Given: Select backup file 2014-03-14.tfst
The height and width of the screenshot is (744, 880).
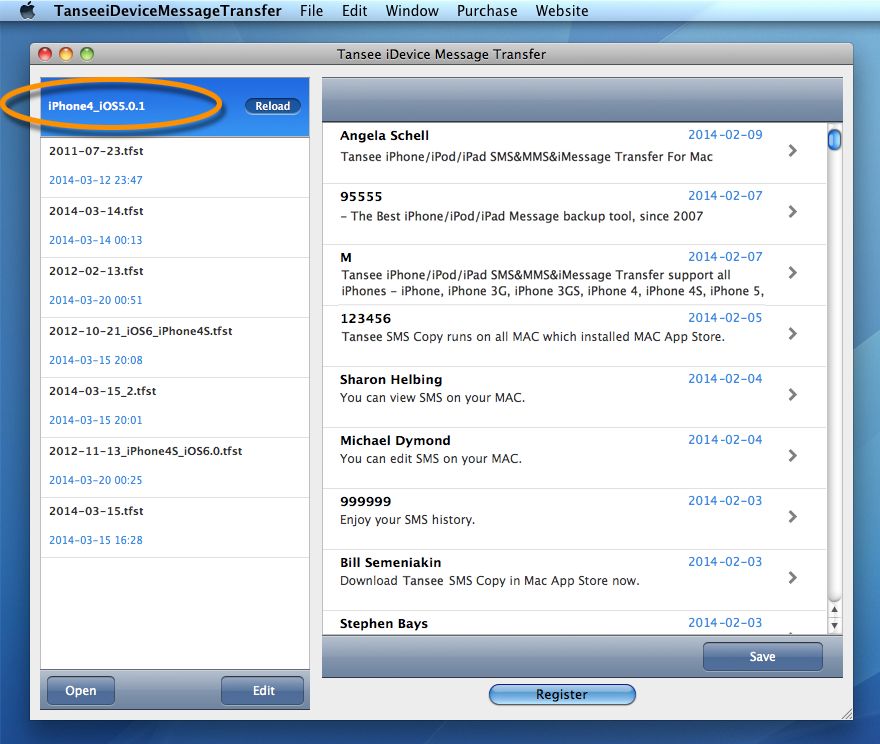Looking at the screenshot, I should [x=175, y=227].
